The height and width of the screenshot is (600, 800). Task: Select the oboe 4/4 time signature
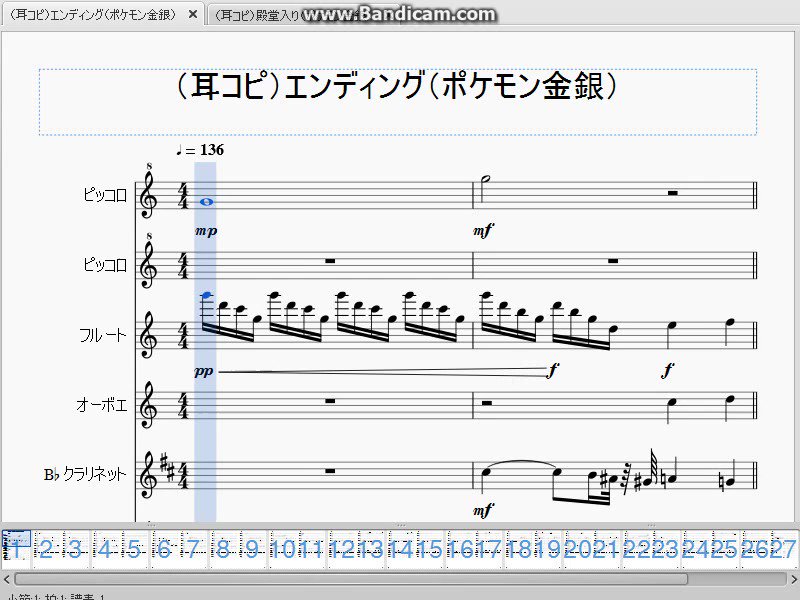click(183, 406)
